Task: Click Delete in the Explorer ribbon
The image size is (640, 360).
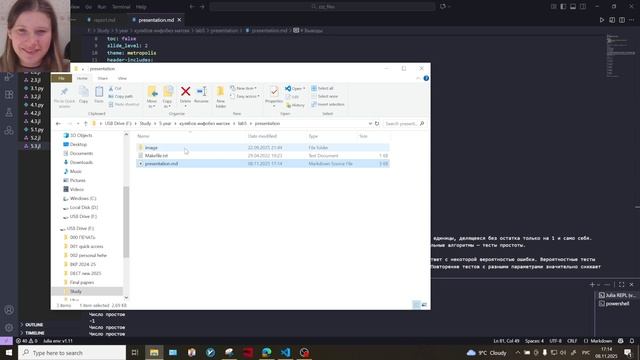Action: [x=185, y=95]
